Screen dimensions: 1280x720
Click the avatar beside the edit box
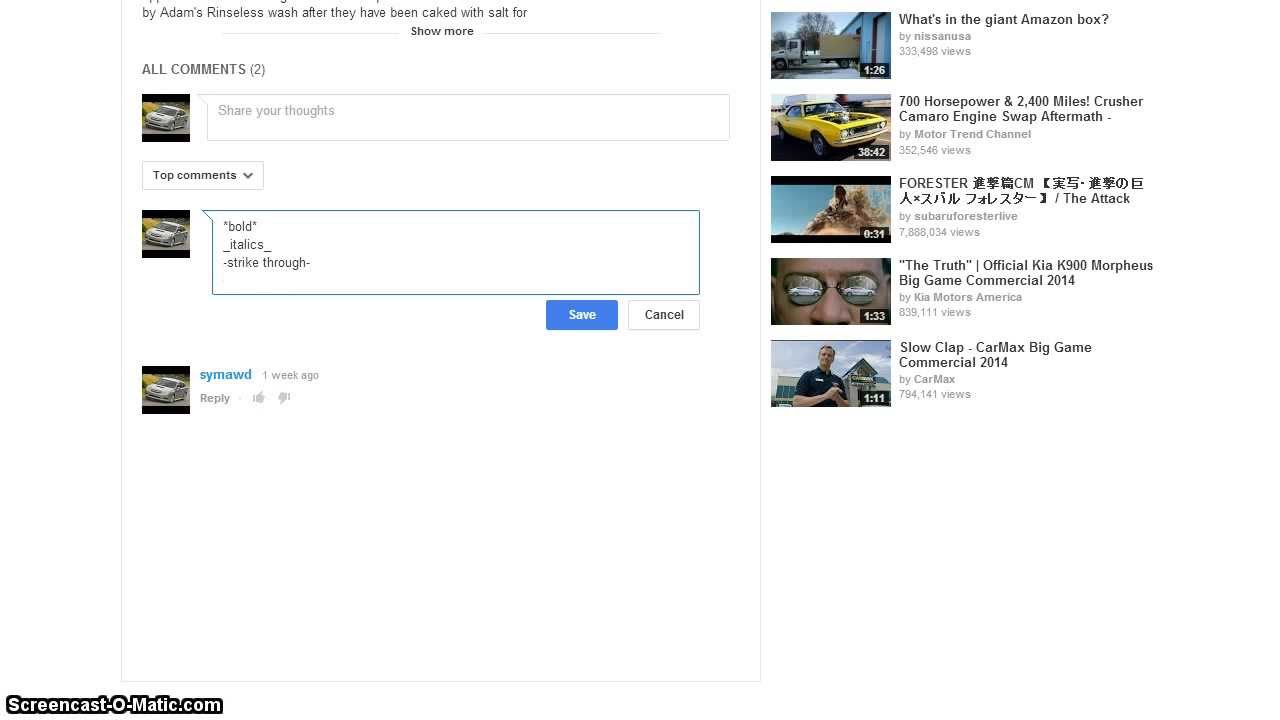click(x=166, y=234)
